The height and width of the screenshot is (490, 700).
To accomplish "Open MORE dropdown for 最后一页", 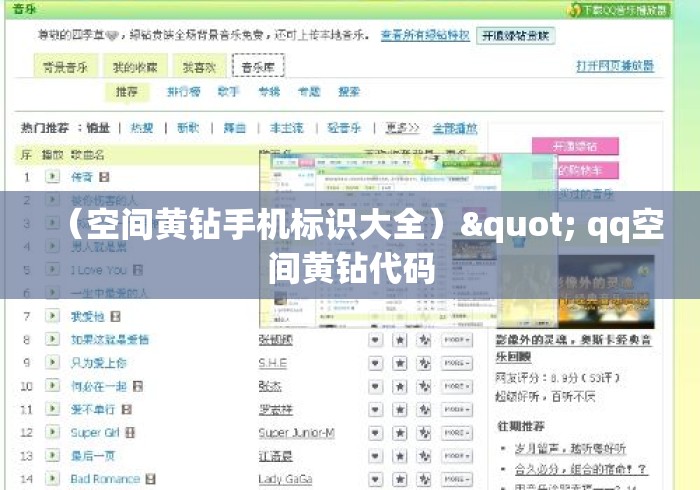I will pyautogui.click(x=456, y=456).
